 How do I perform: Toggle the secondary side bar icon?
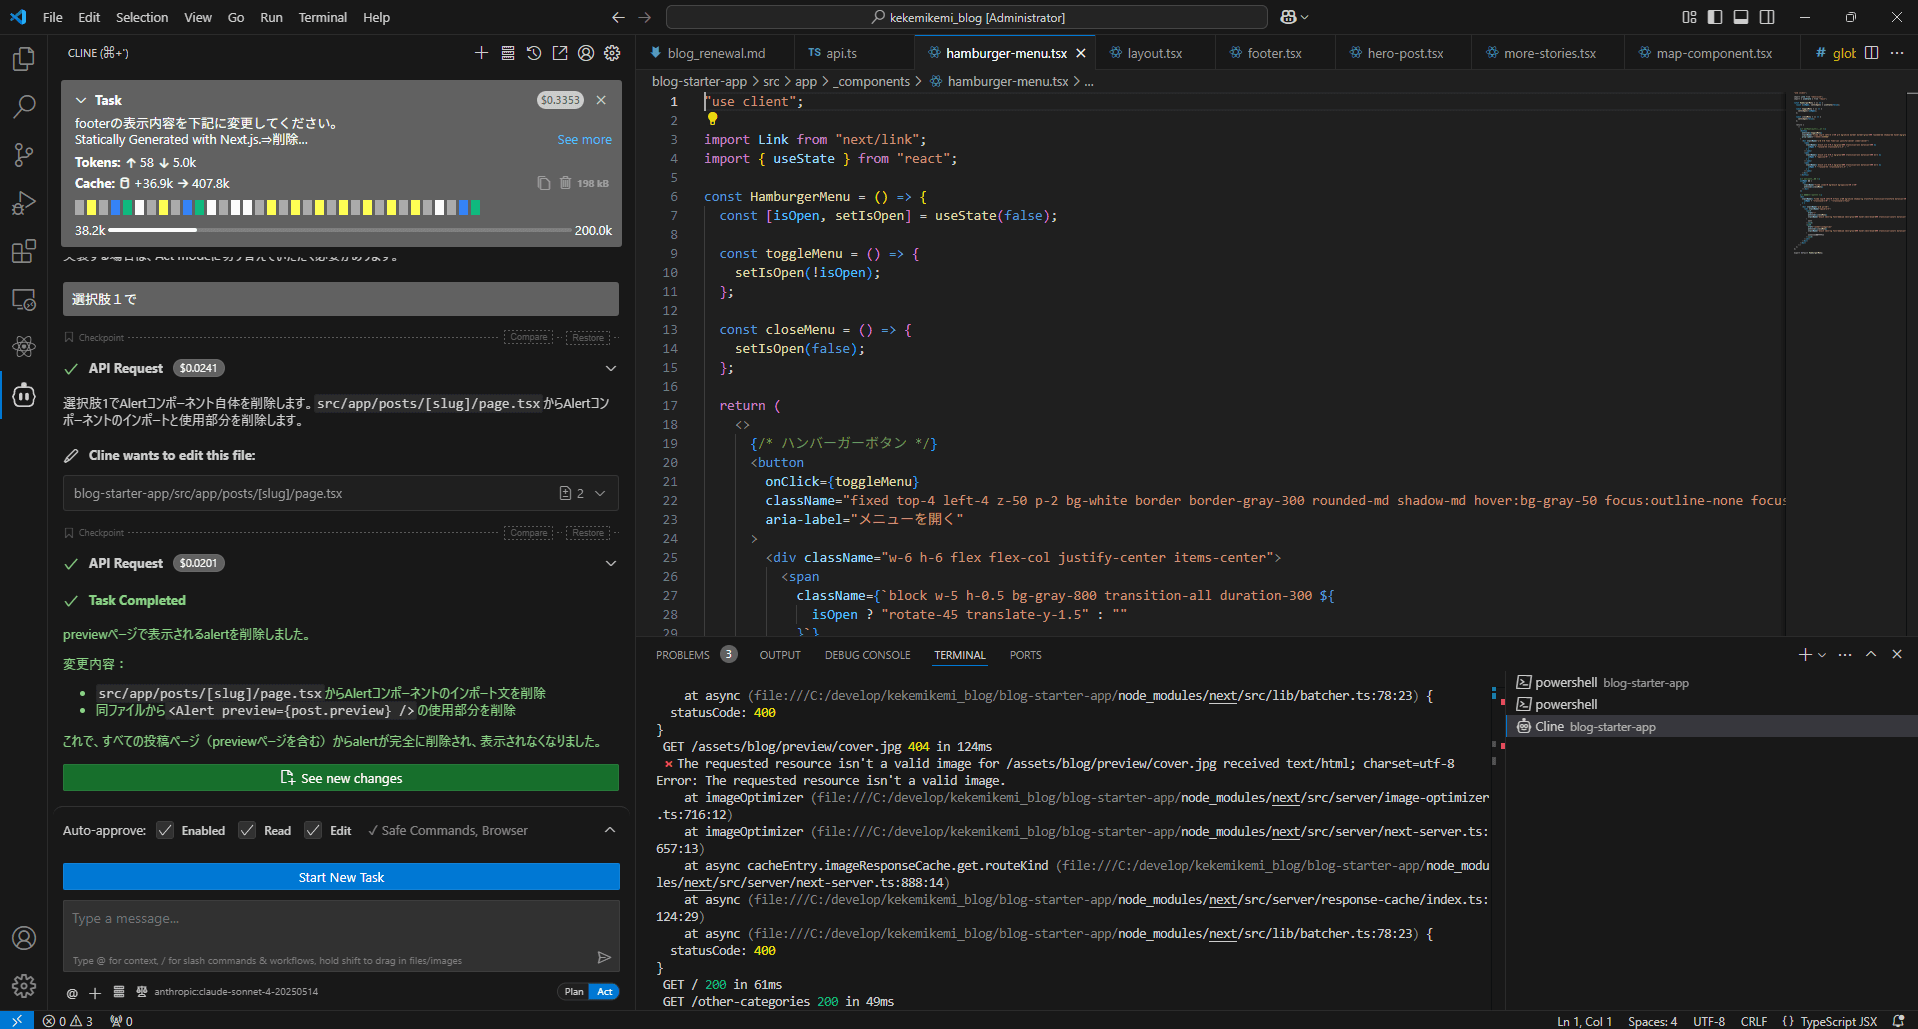pyautogui.click(x=1767, y=17)
